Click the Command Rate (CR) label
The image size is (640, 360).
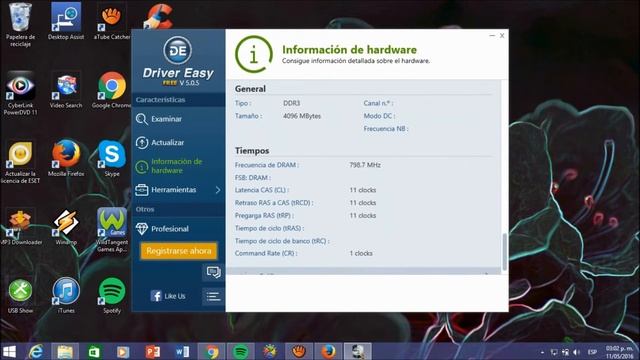point(266,253)
